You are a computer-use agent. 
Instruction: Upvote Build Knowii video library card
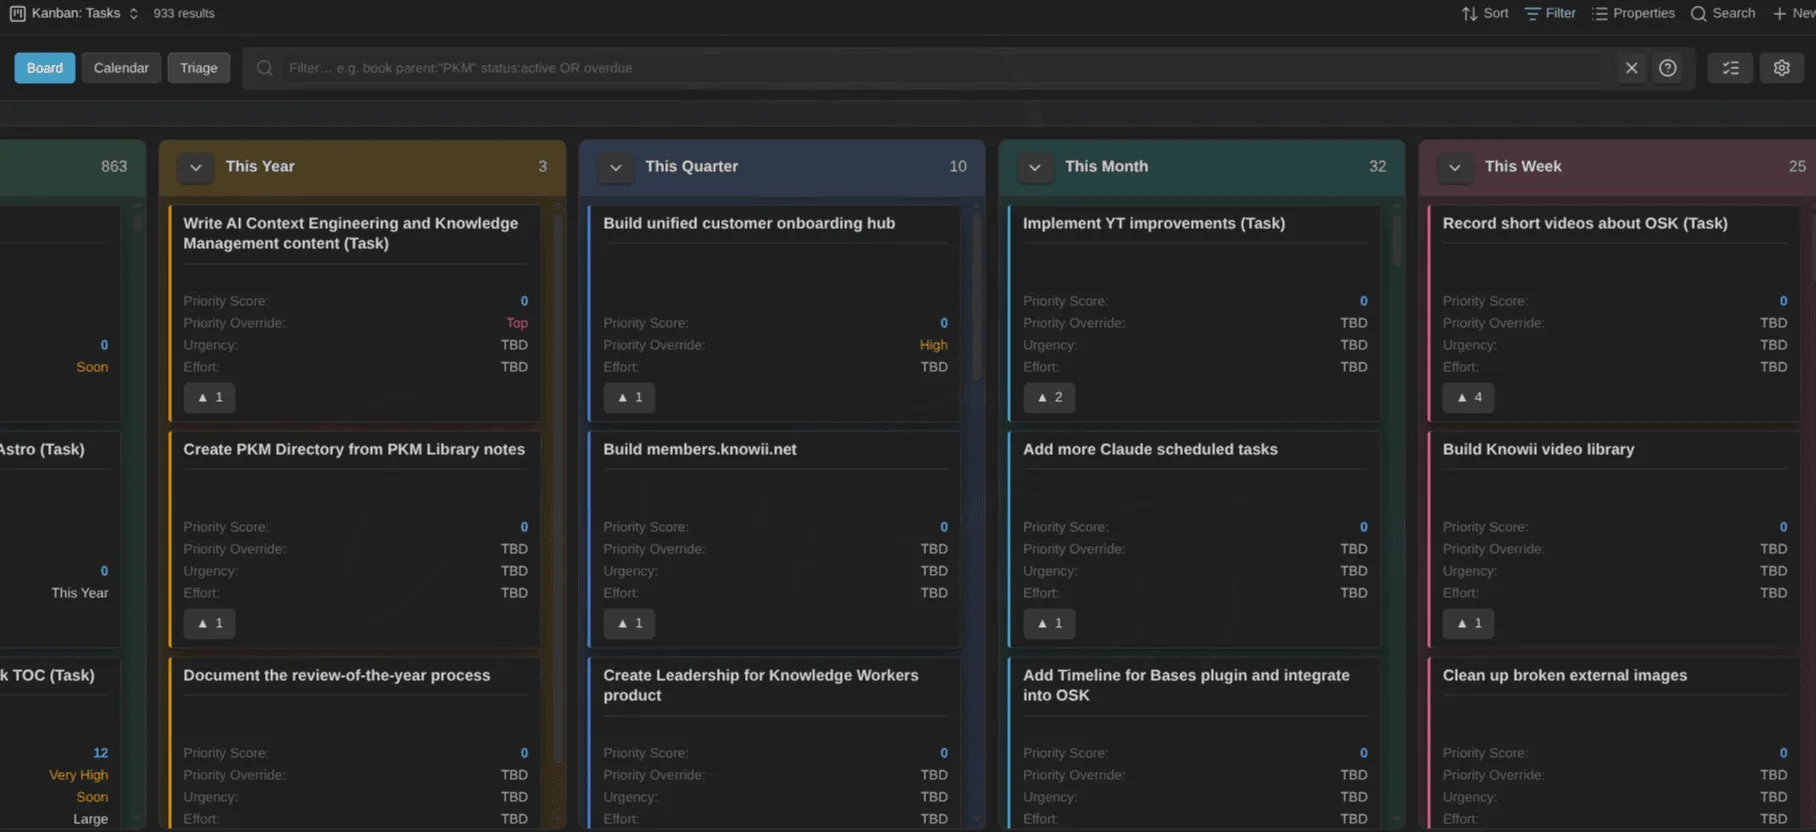pyautogui.click(x=1469, y=623)
